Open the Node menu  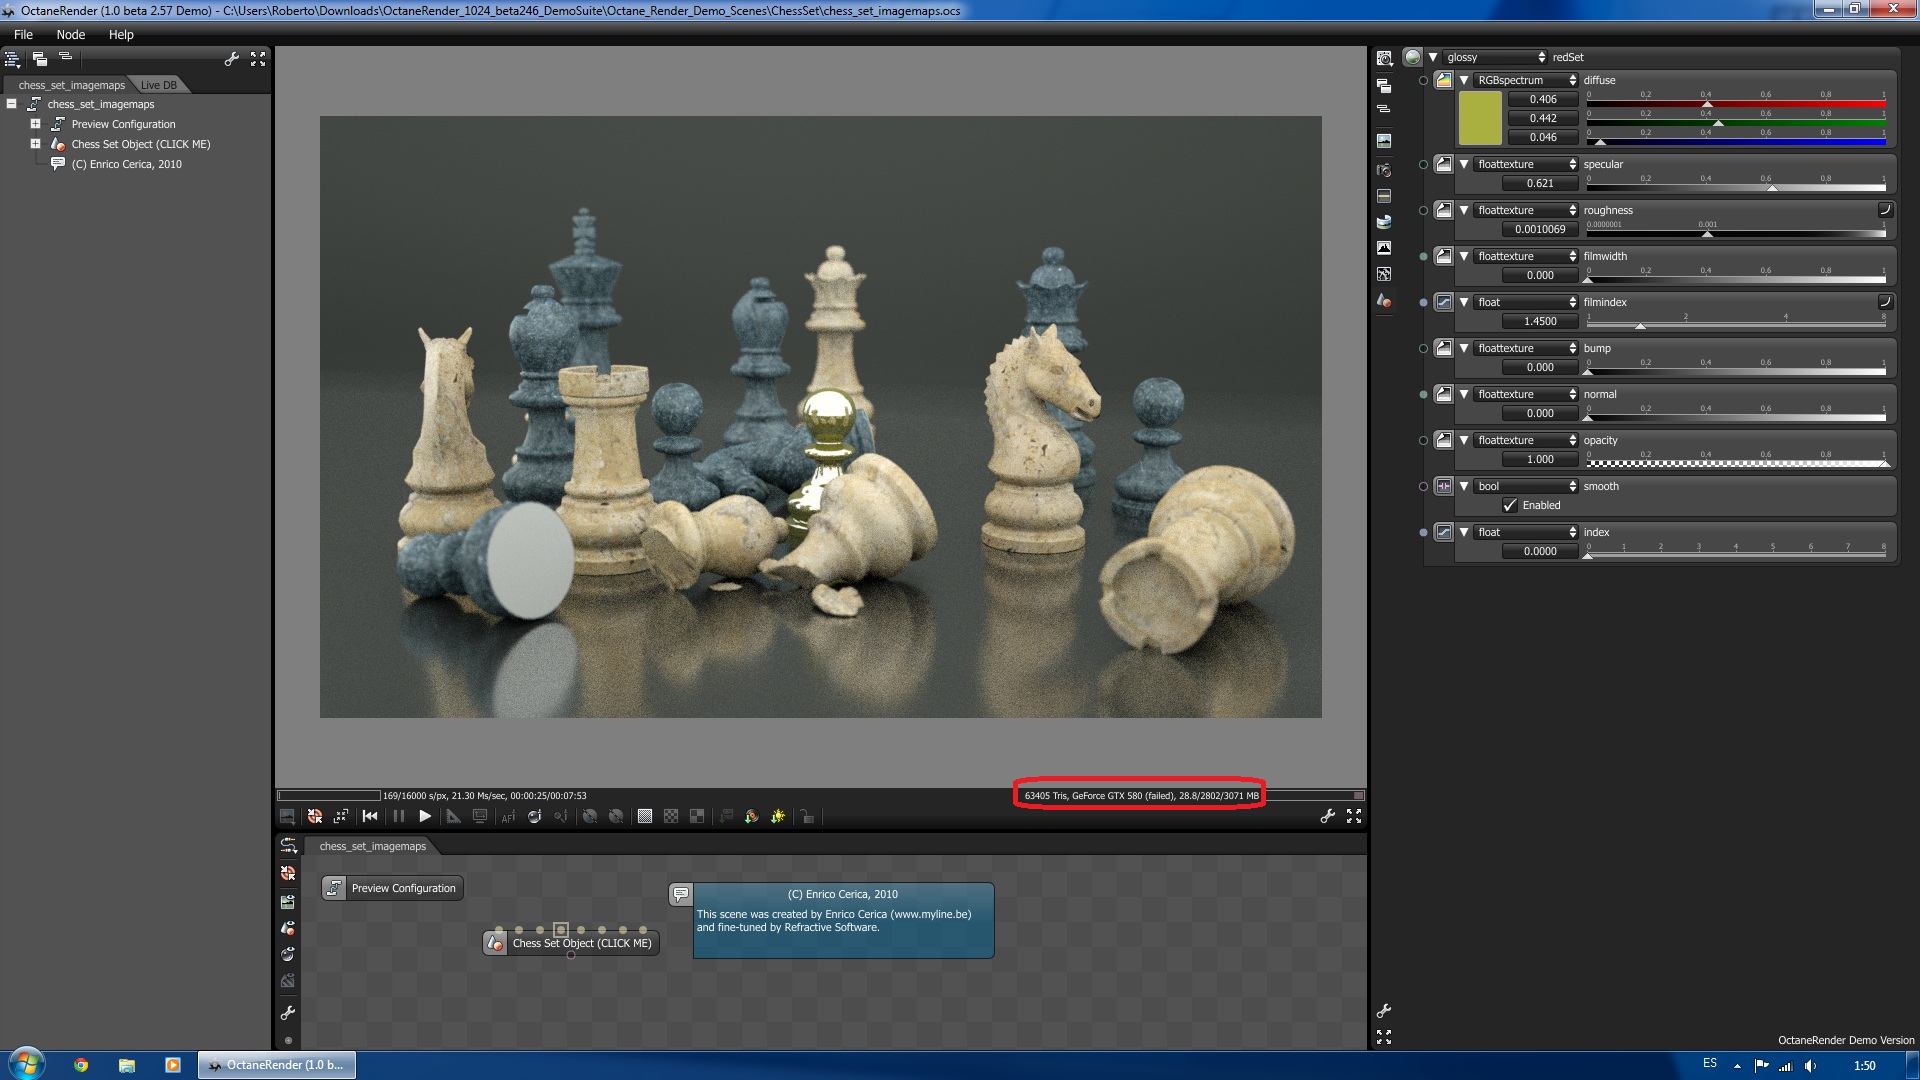tap(70, 34)
